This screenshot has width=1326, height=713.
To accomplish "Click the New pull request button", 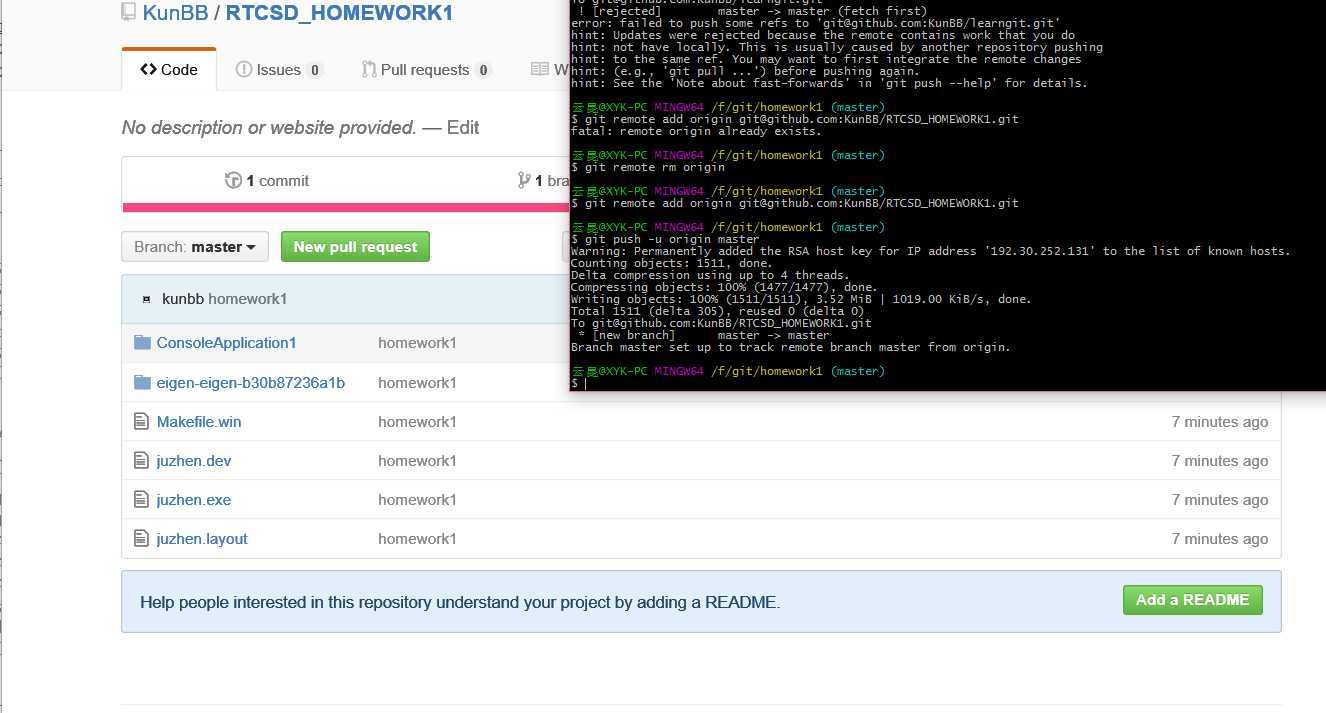I will pyautogui.click(x=355, y=247).
